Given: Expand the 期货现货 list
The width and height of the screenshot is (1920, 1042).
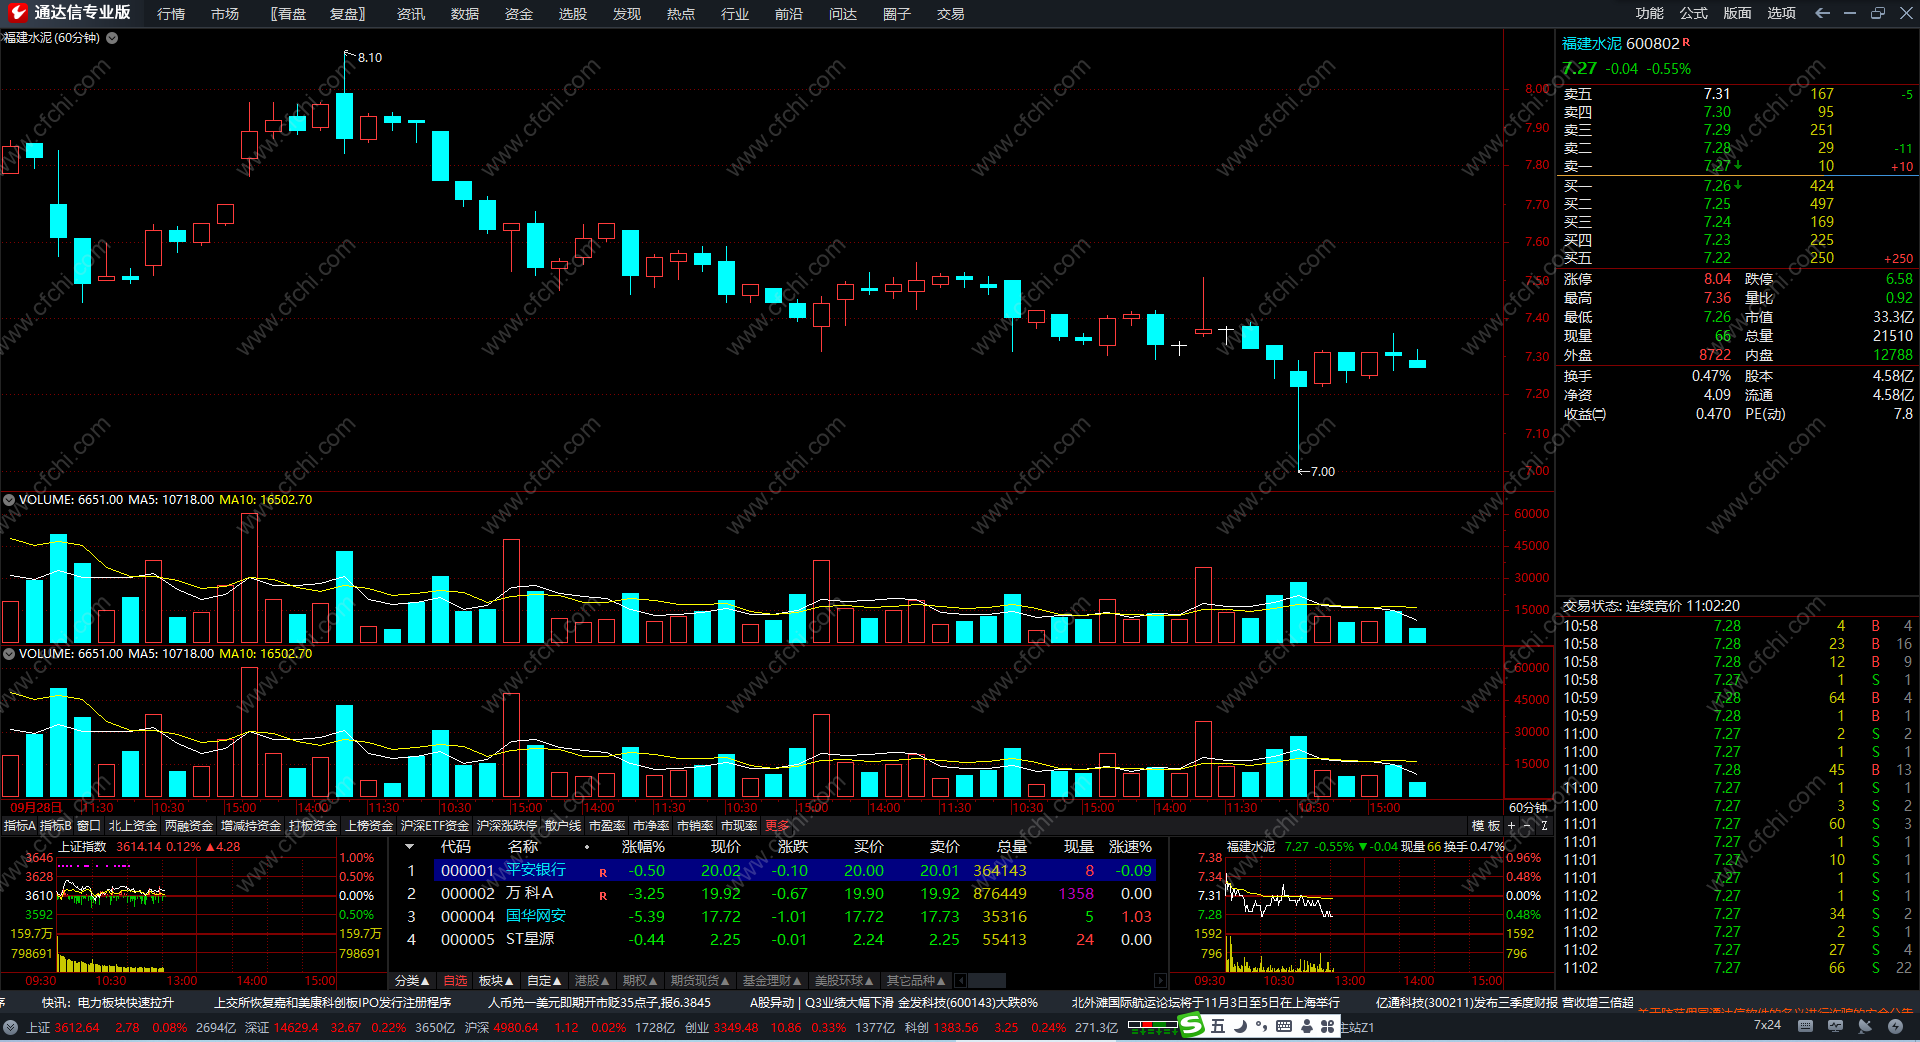Looking at the screenshot, I should pos(700,981).
